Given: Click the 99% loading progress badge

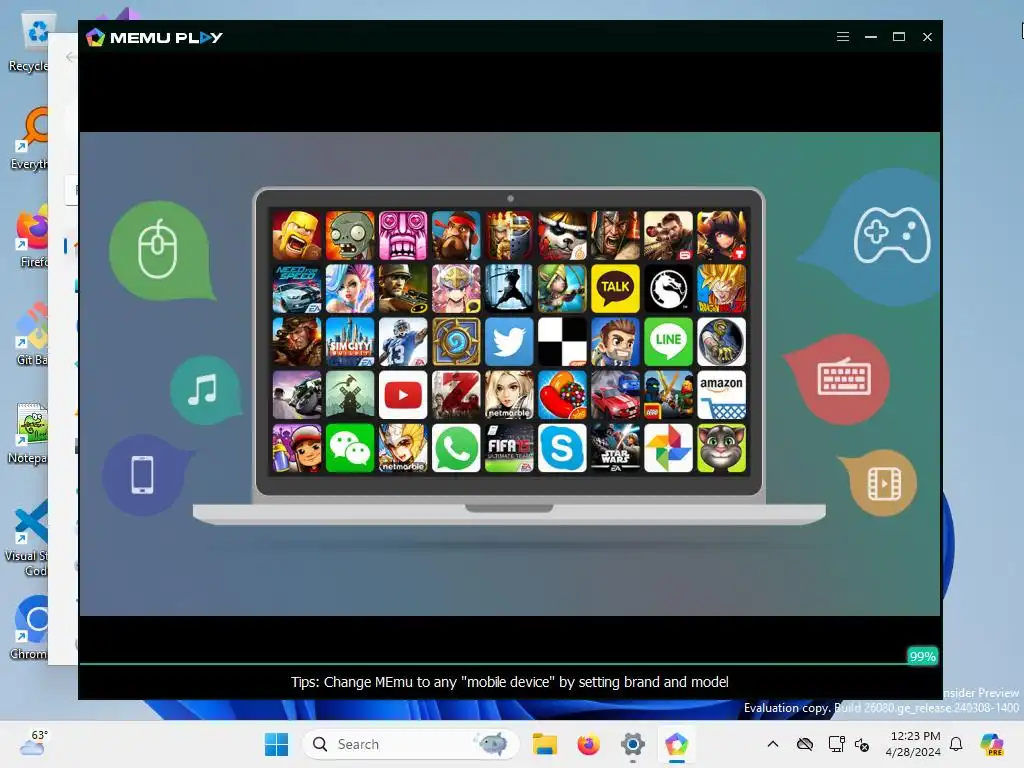Looking at the screenshot, I should click(x=922, y=656).
